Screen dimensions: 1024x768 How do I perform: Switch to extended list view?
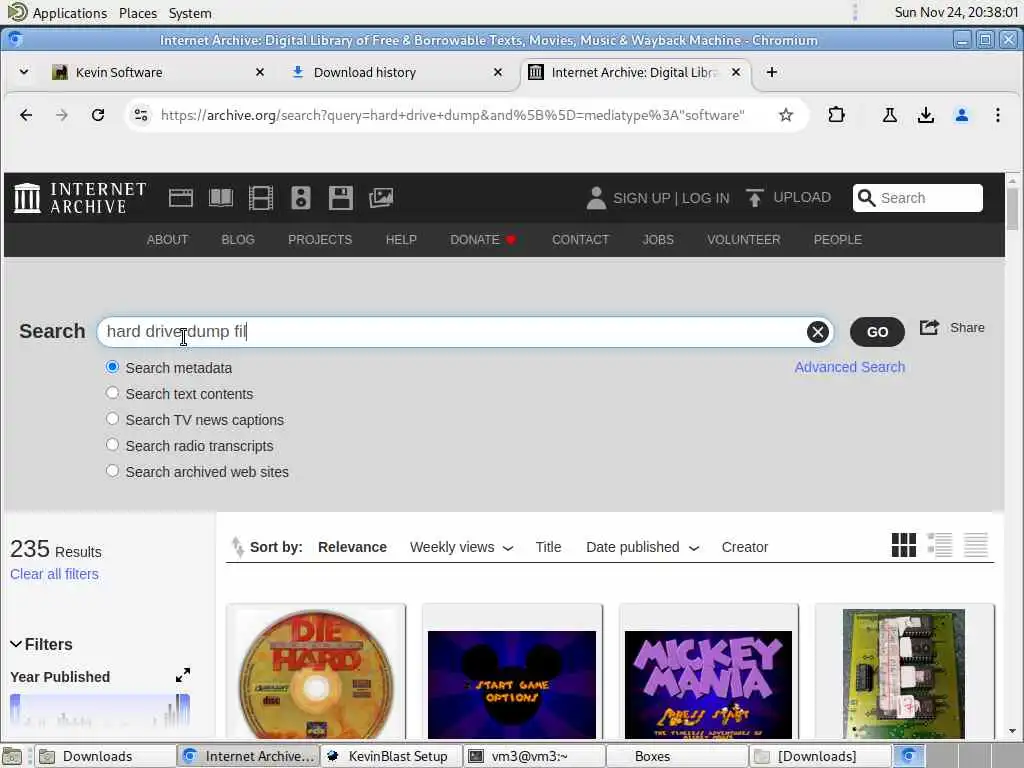point(940,545)
